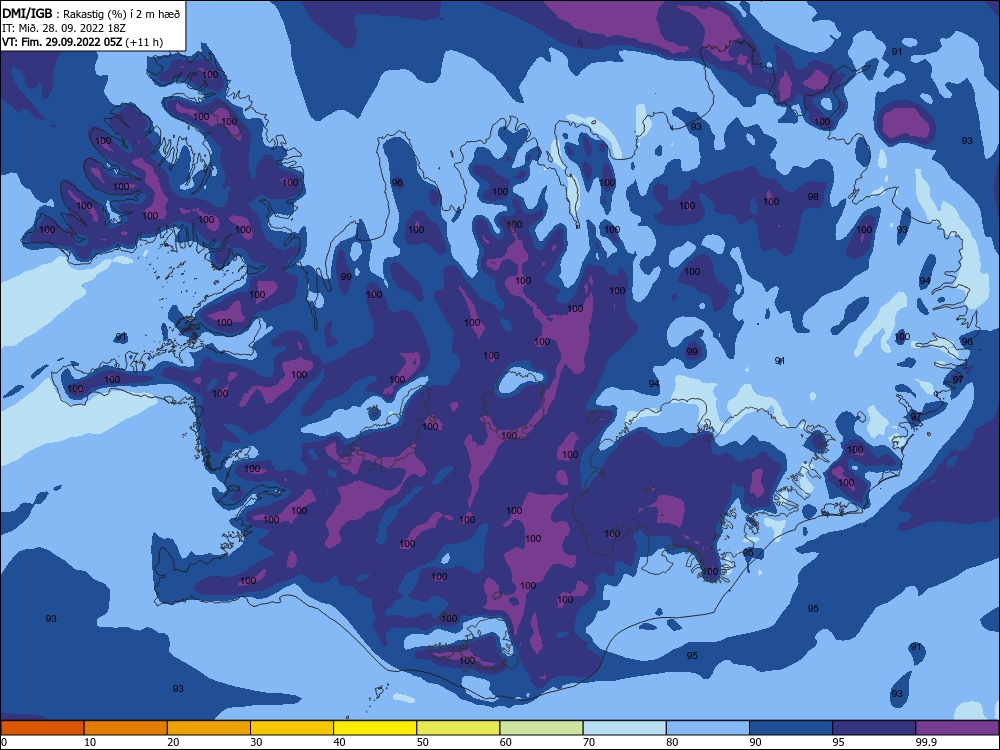Click the legend label 30

256,742
